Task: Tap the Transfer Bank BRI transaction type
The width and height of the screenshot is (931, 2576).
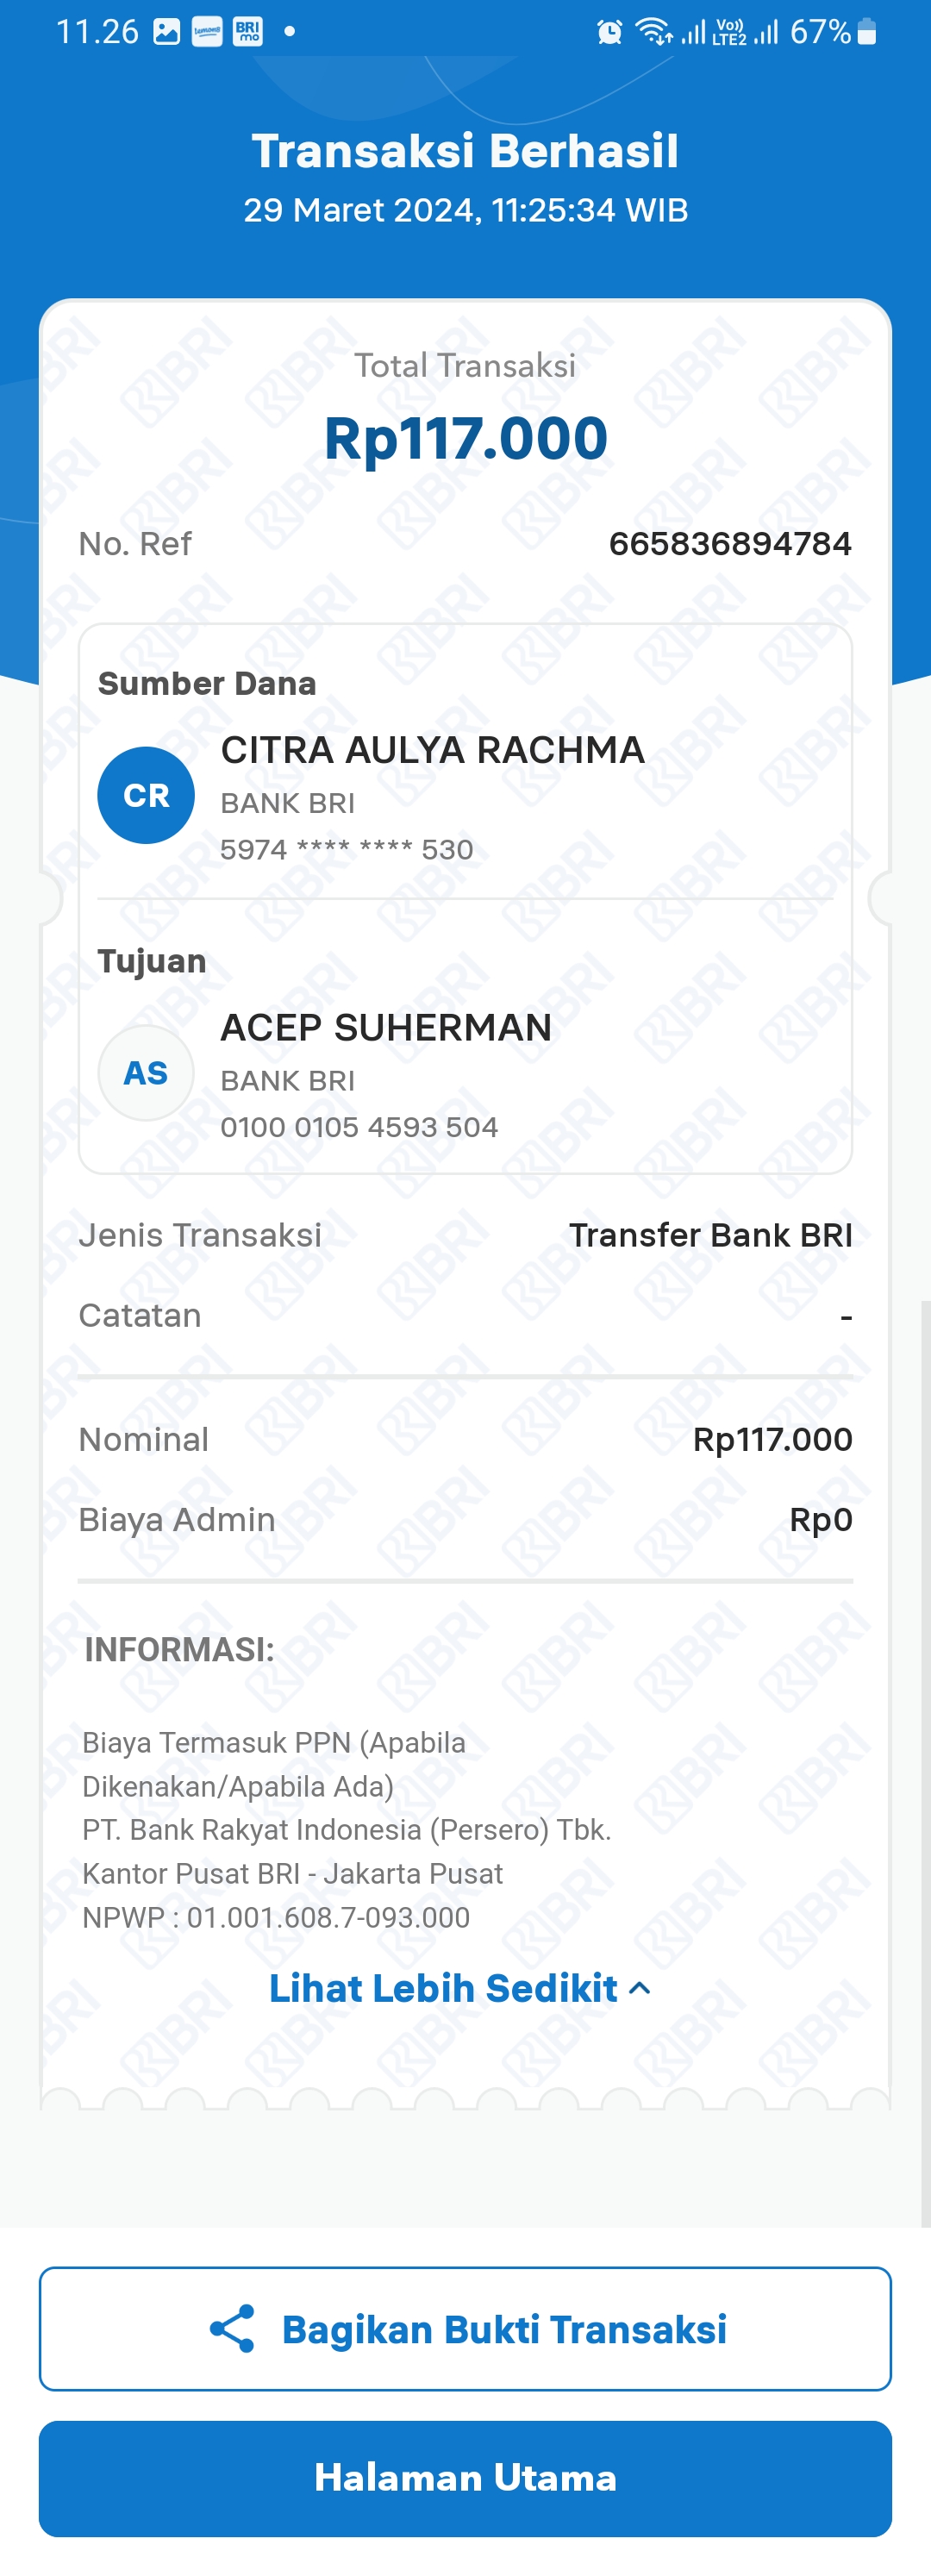Action: coord(711,1235)
